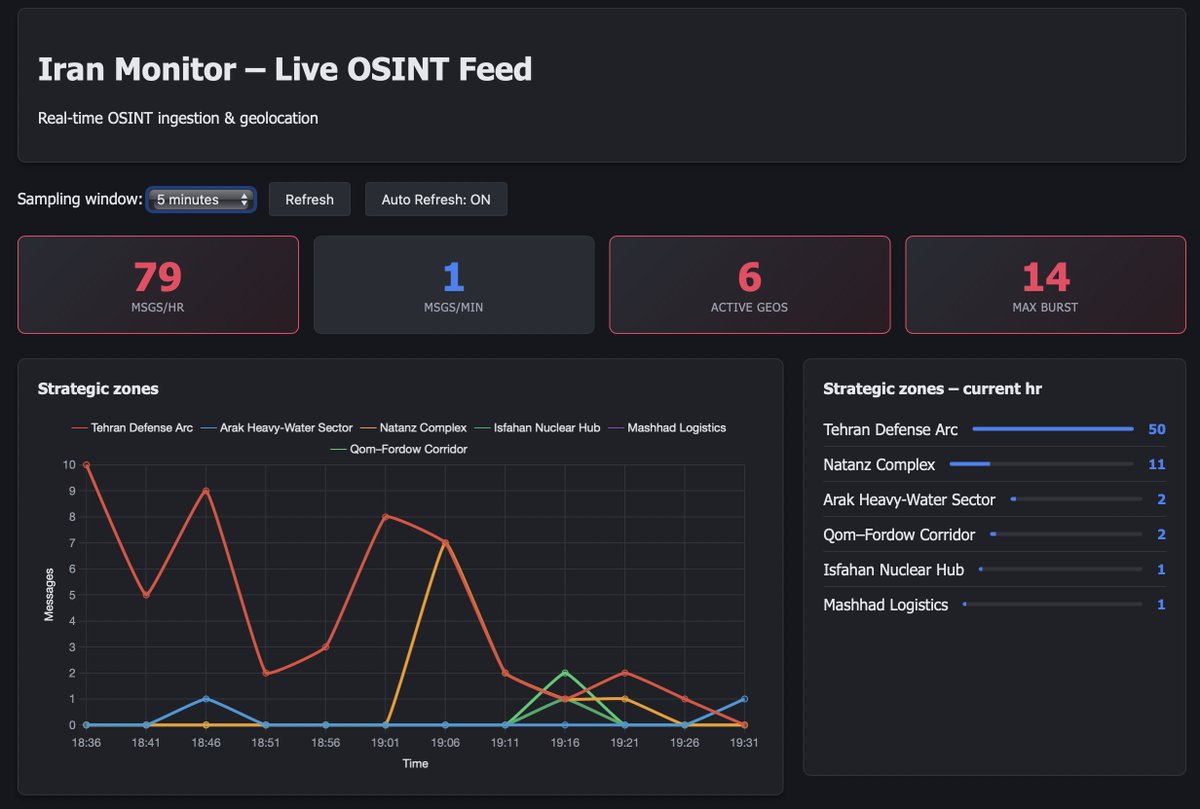
Task: Click 'Real-time OSINT ingestion & geolocation' subtitle
Action: tap(178, 118)
